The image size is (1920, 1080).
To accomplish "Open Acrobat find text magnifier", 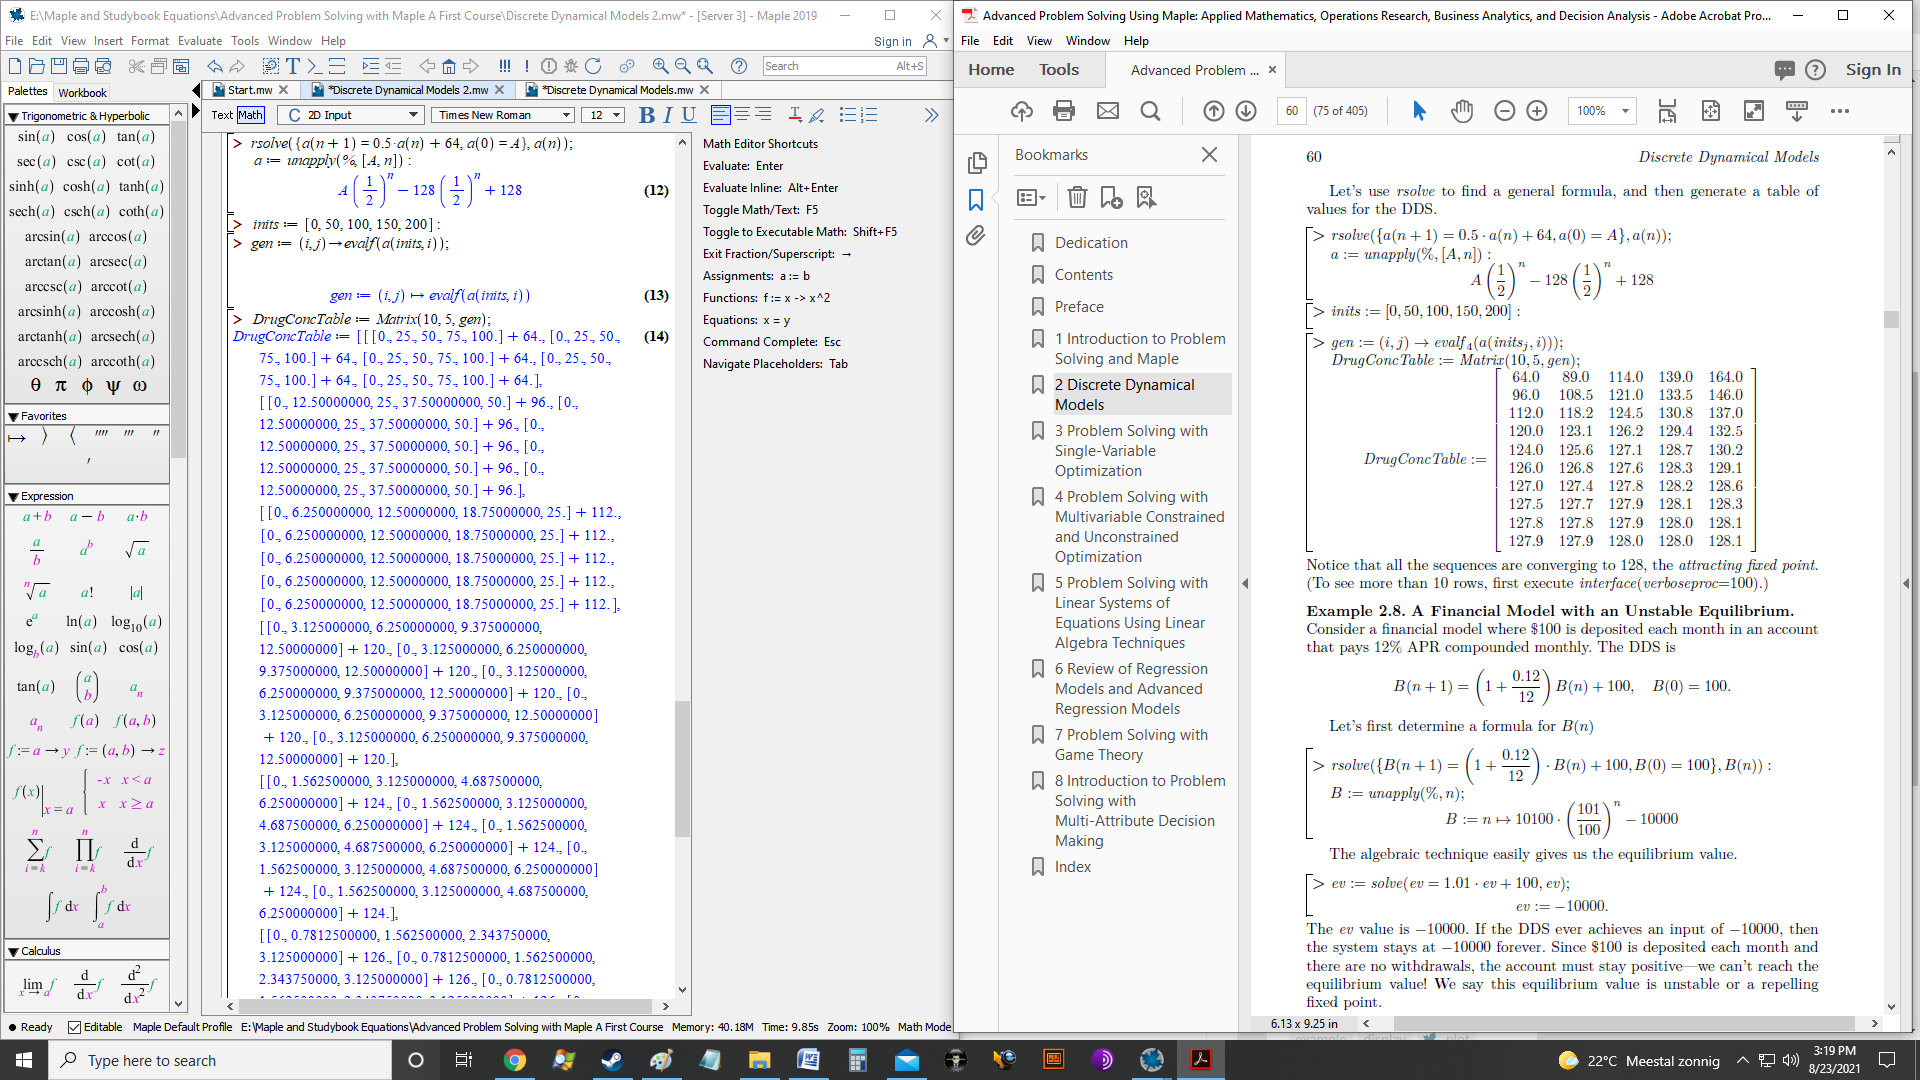I will pyautogui.click(x=1151, y=111).
